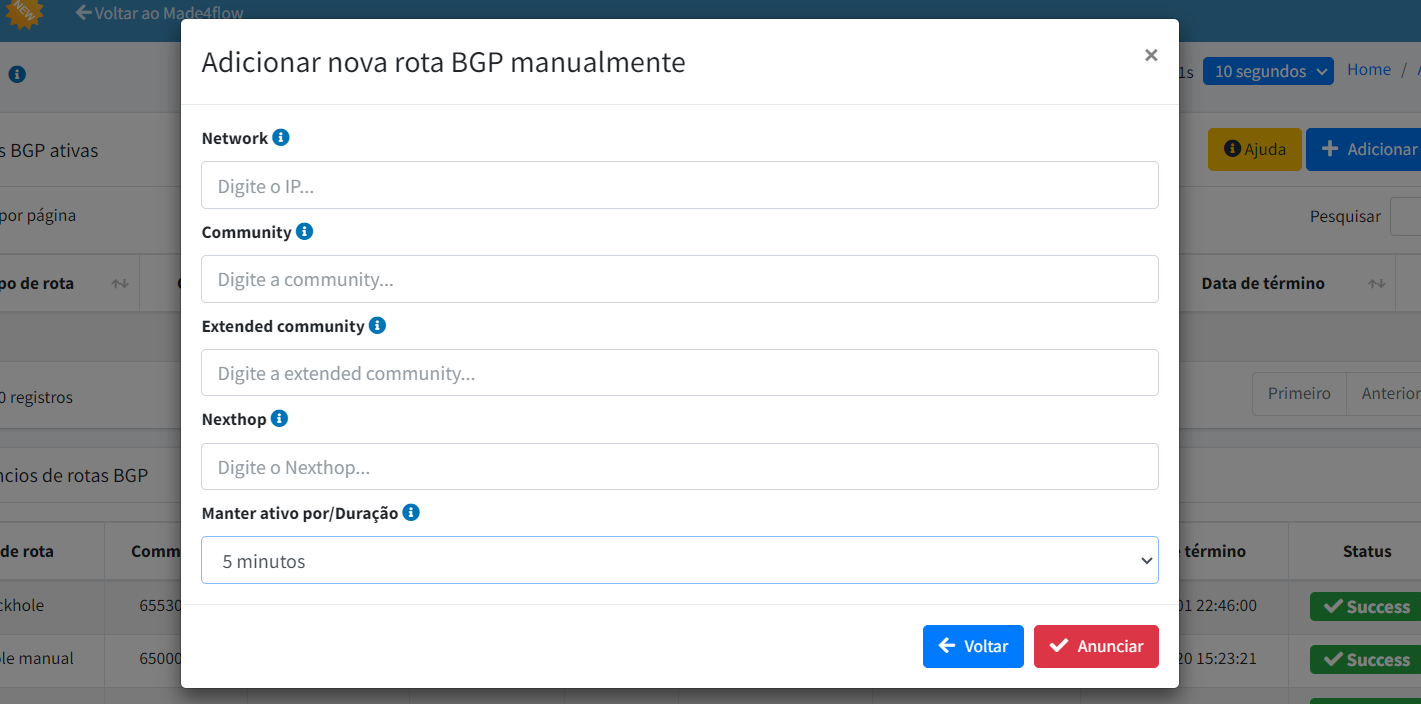
Task: Open the 5 minutos duration dropdown
Action: click(680, 560)
